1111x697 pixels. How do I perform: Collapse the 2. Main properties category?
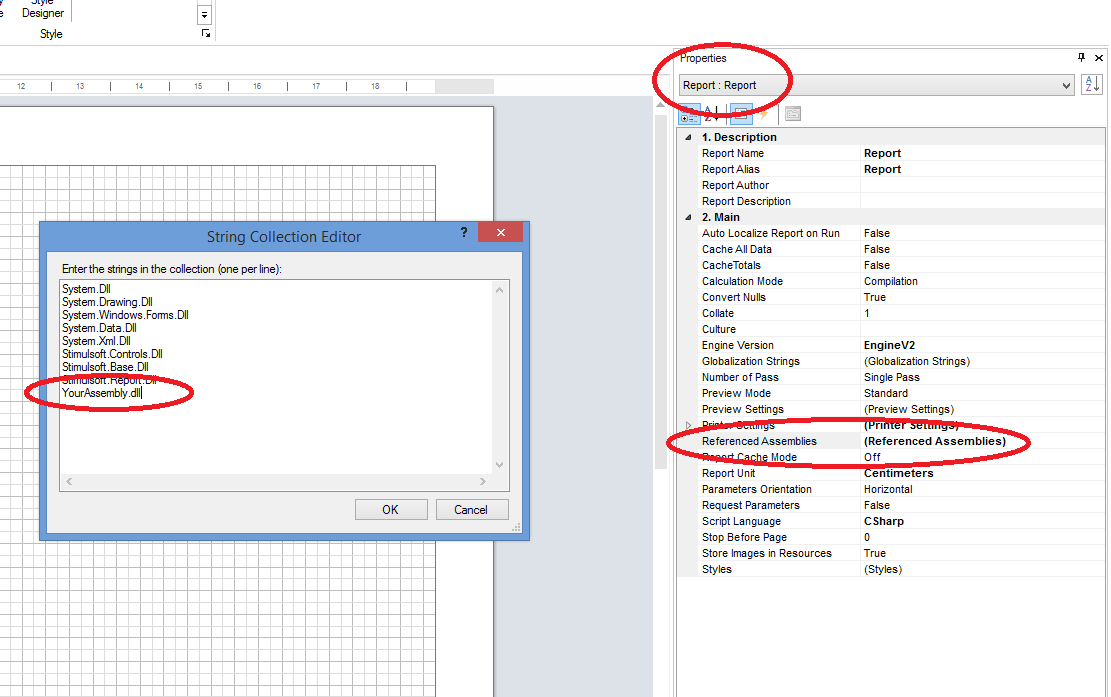pyautogui.click(x=687, y=216)
